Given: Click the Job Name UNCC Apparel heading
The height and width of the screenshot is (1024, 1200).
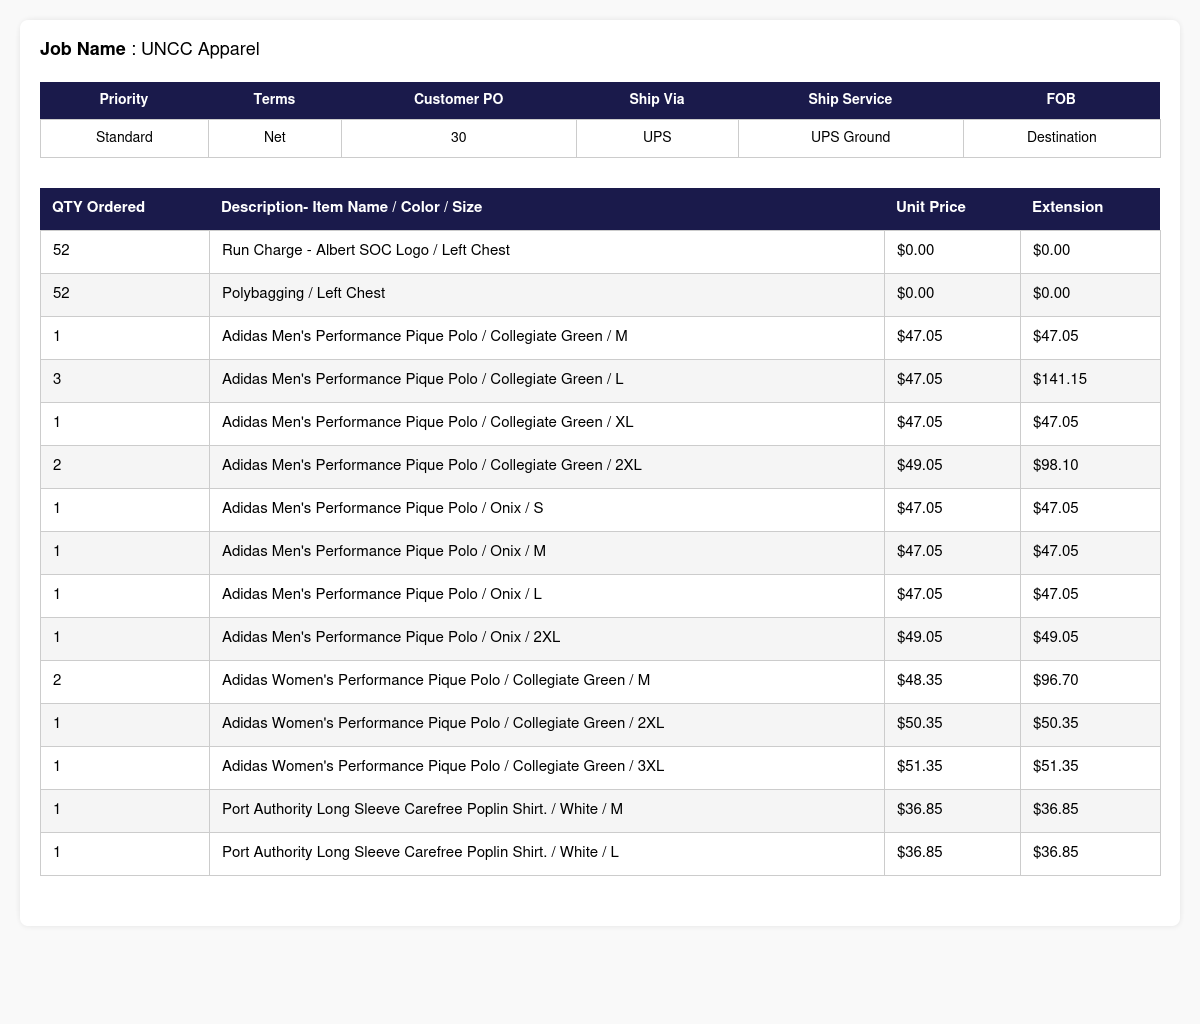Looking at the screenshot, I should 150,49.
